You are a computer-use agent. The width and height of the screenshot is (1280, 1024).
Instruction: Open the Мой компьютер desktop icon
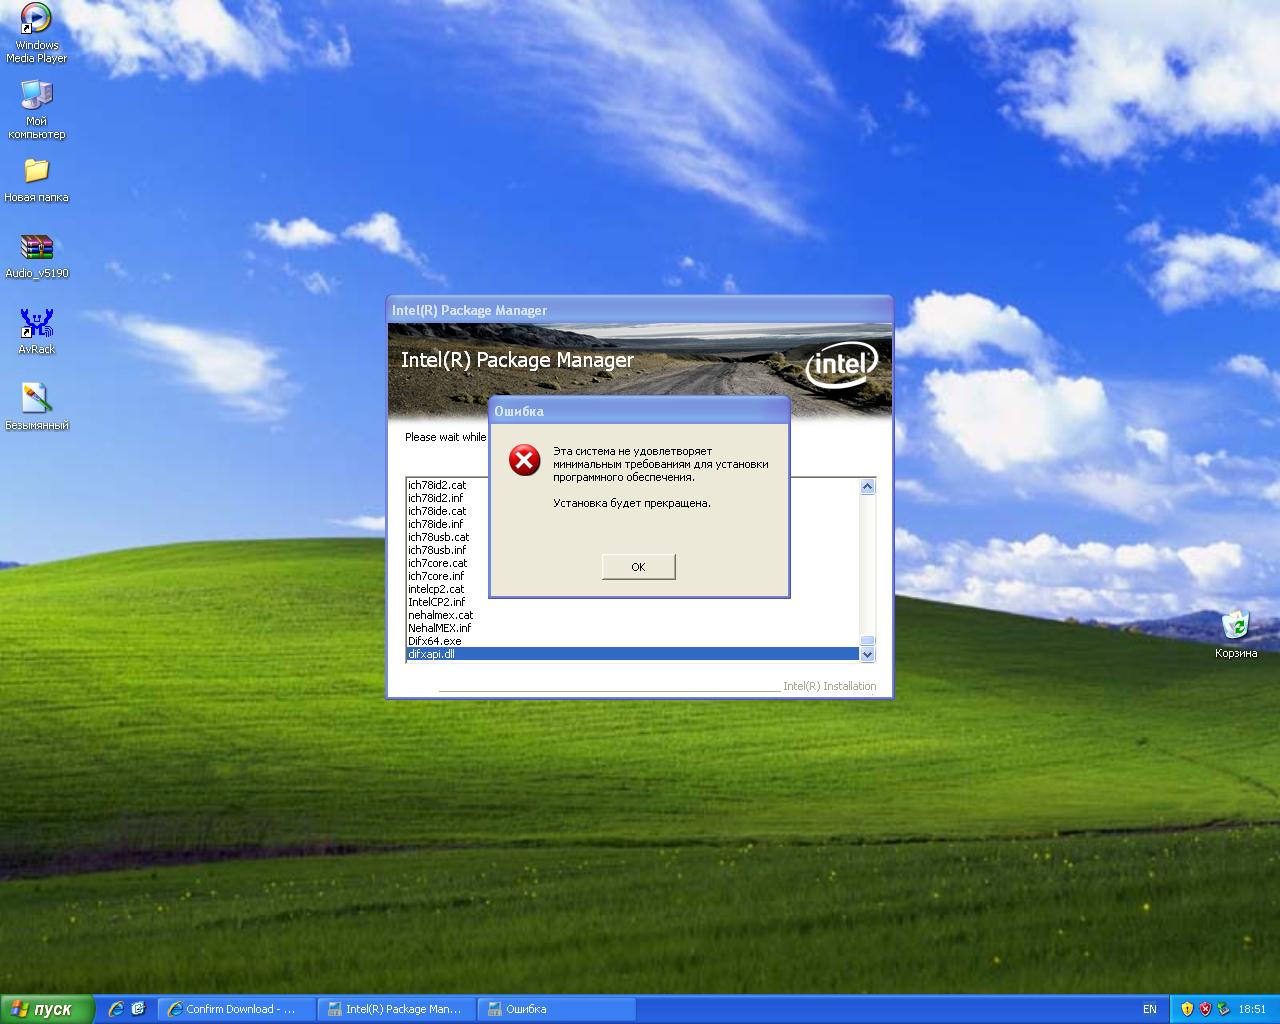(x=37, y=109)
